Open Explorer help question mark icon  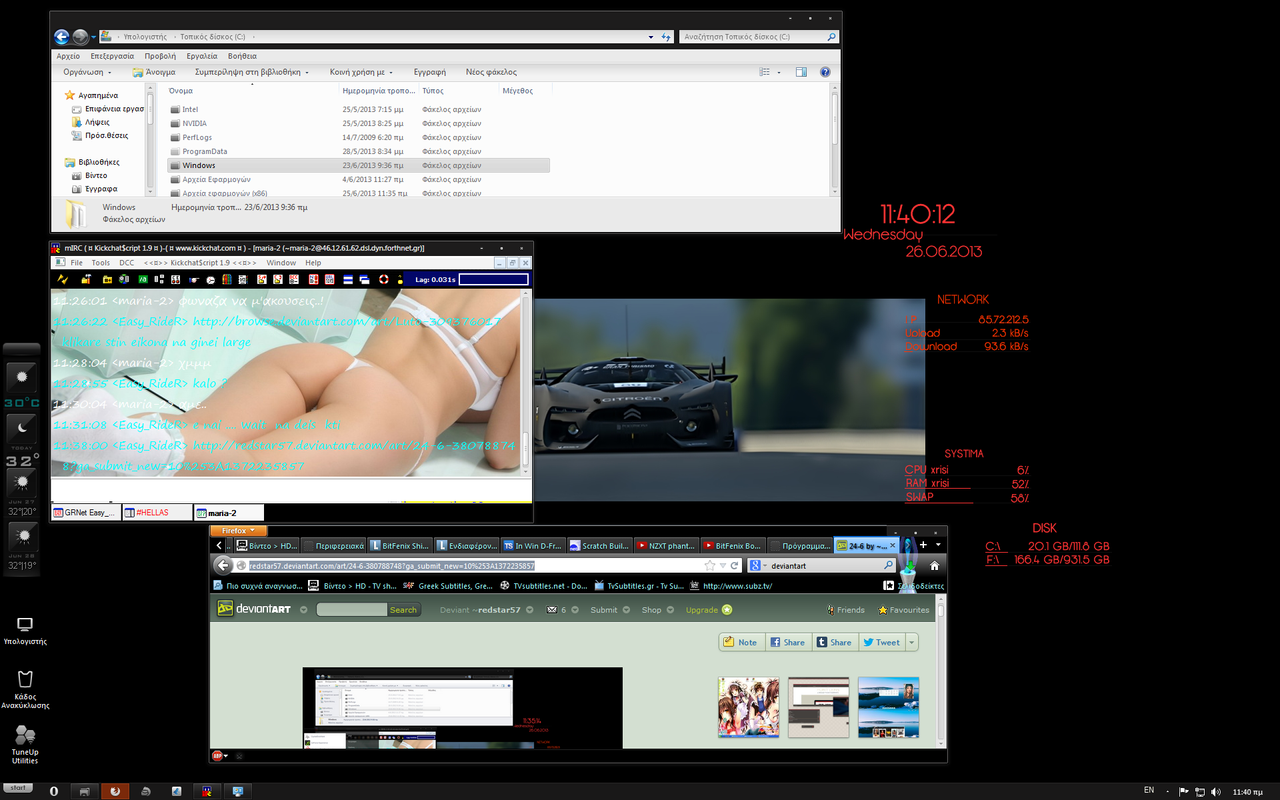pyautogui.click(x=825, y=72)
